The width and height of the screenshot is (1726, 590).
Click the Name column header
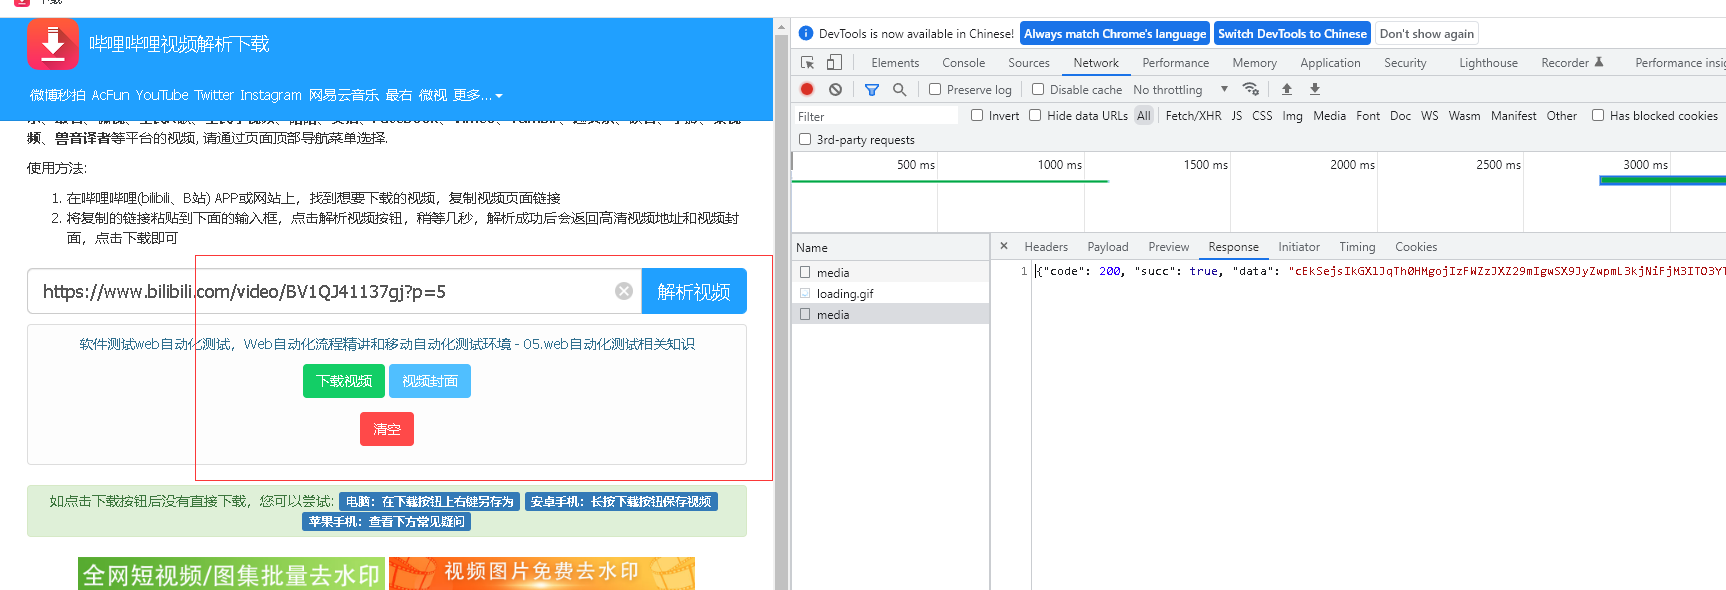click(890, 247)
